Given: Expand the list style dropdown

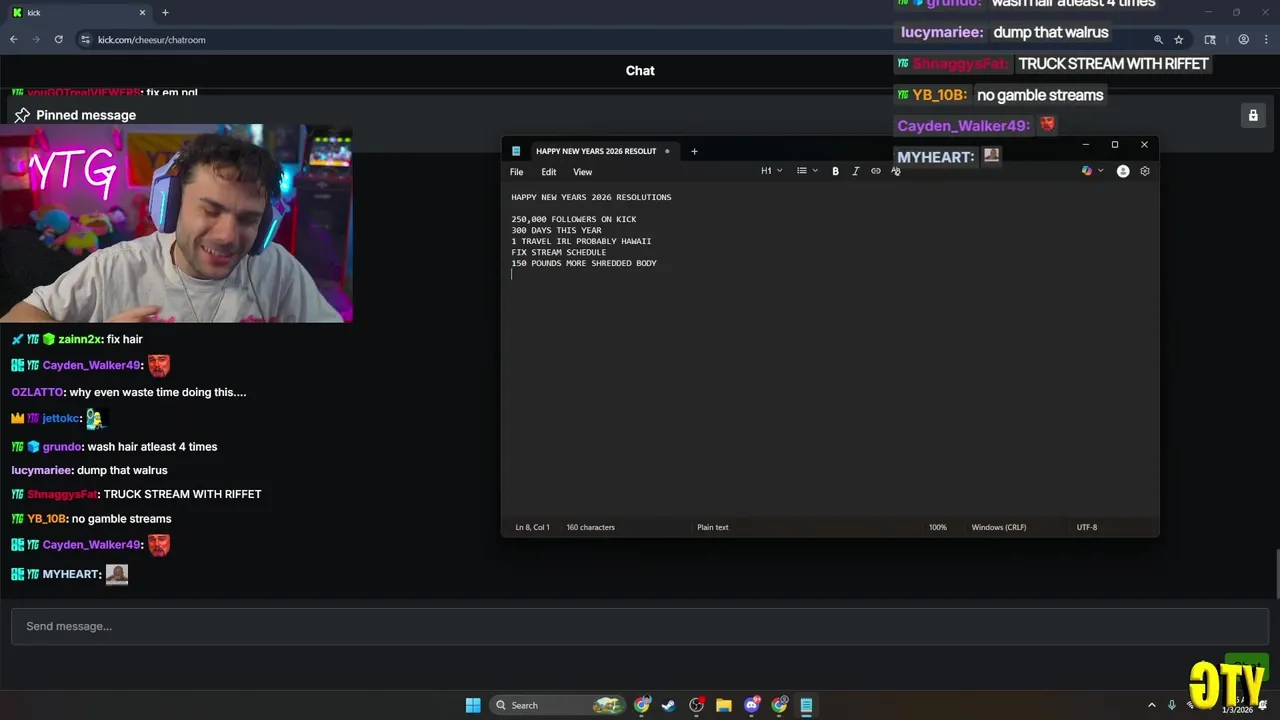Looking at the screenshot, I should (806, 171).
